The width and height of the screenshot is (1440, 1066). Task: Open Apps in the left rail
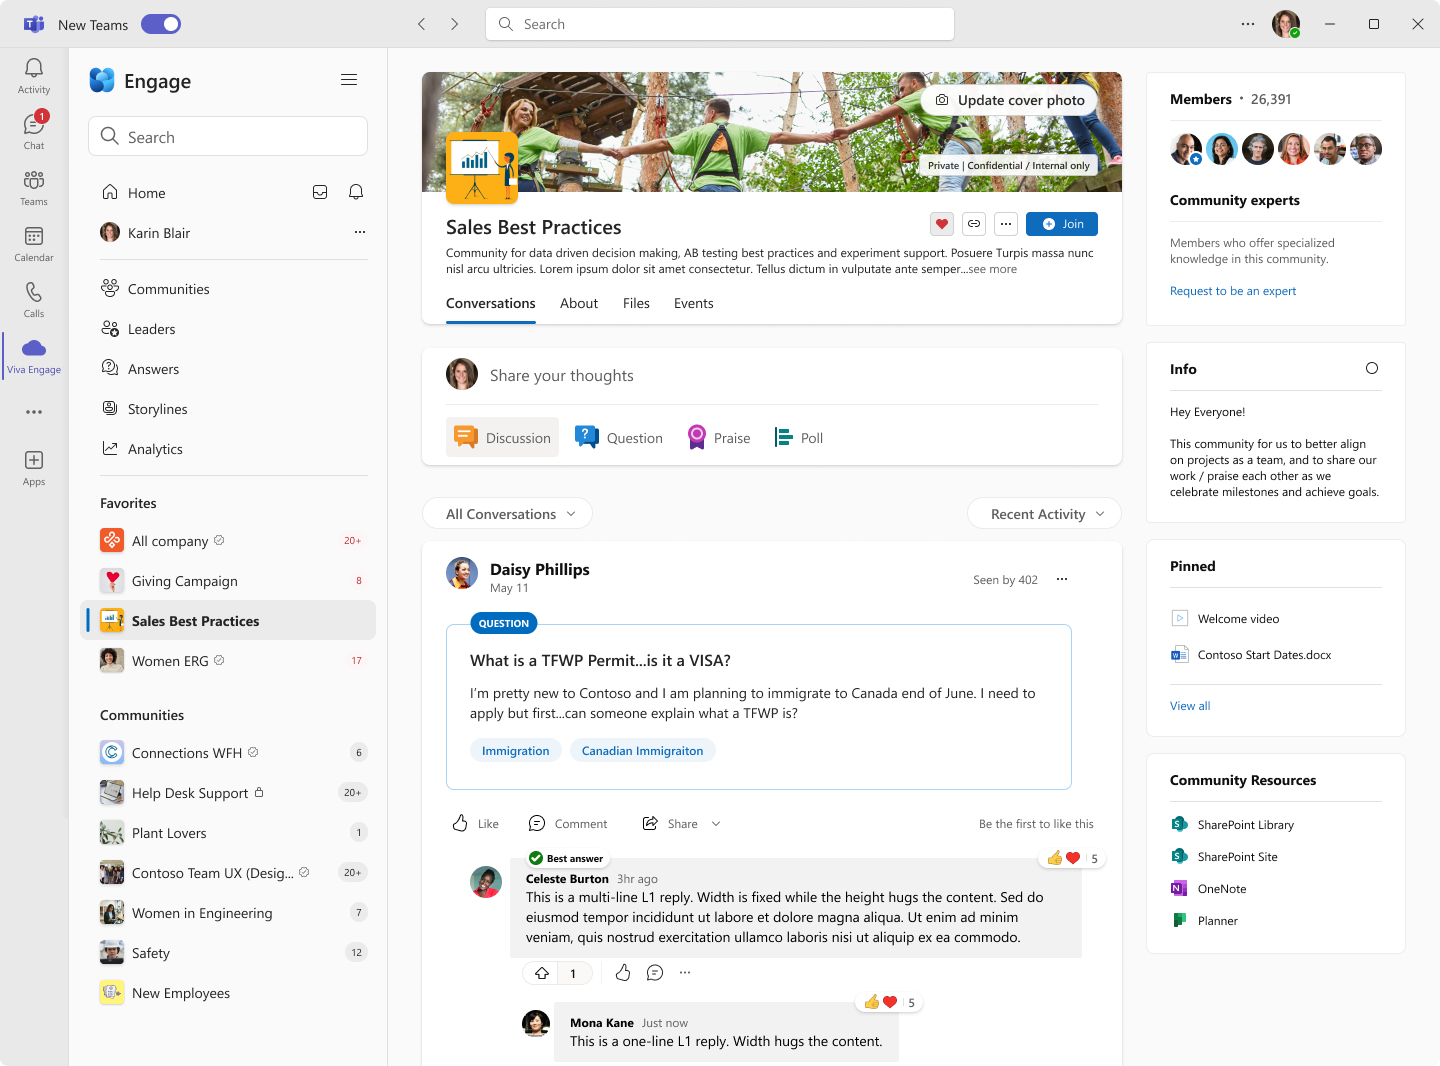[34, 468]
